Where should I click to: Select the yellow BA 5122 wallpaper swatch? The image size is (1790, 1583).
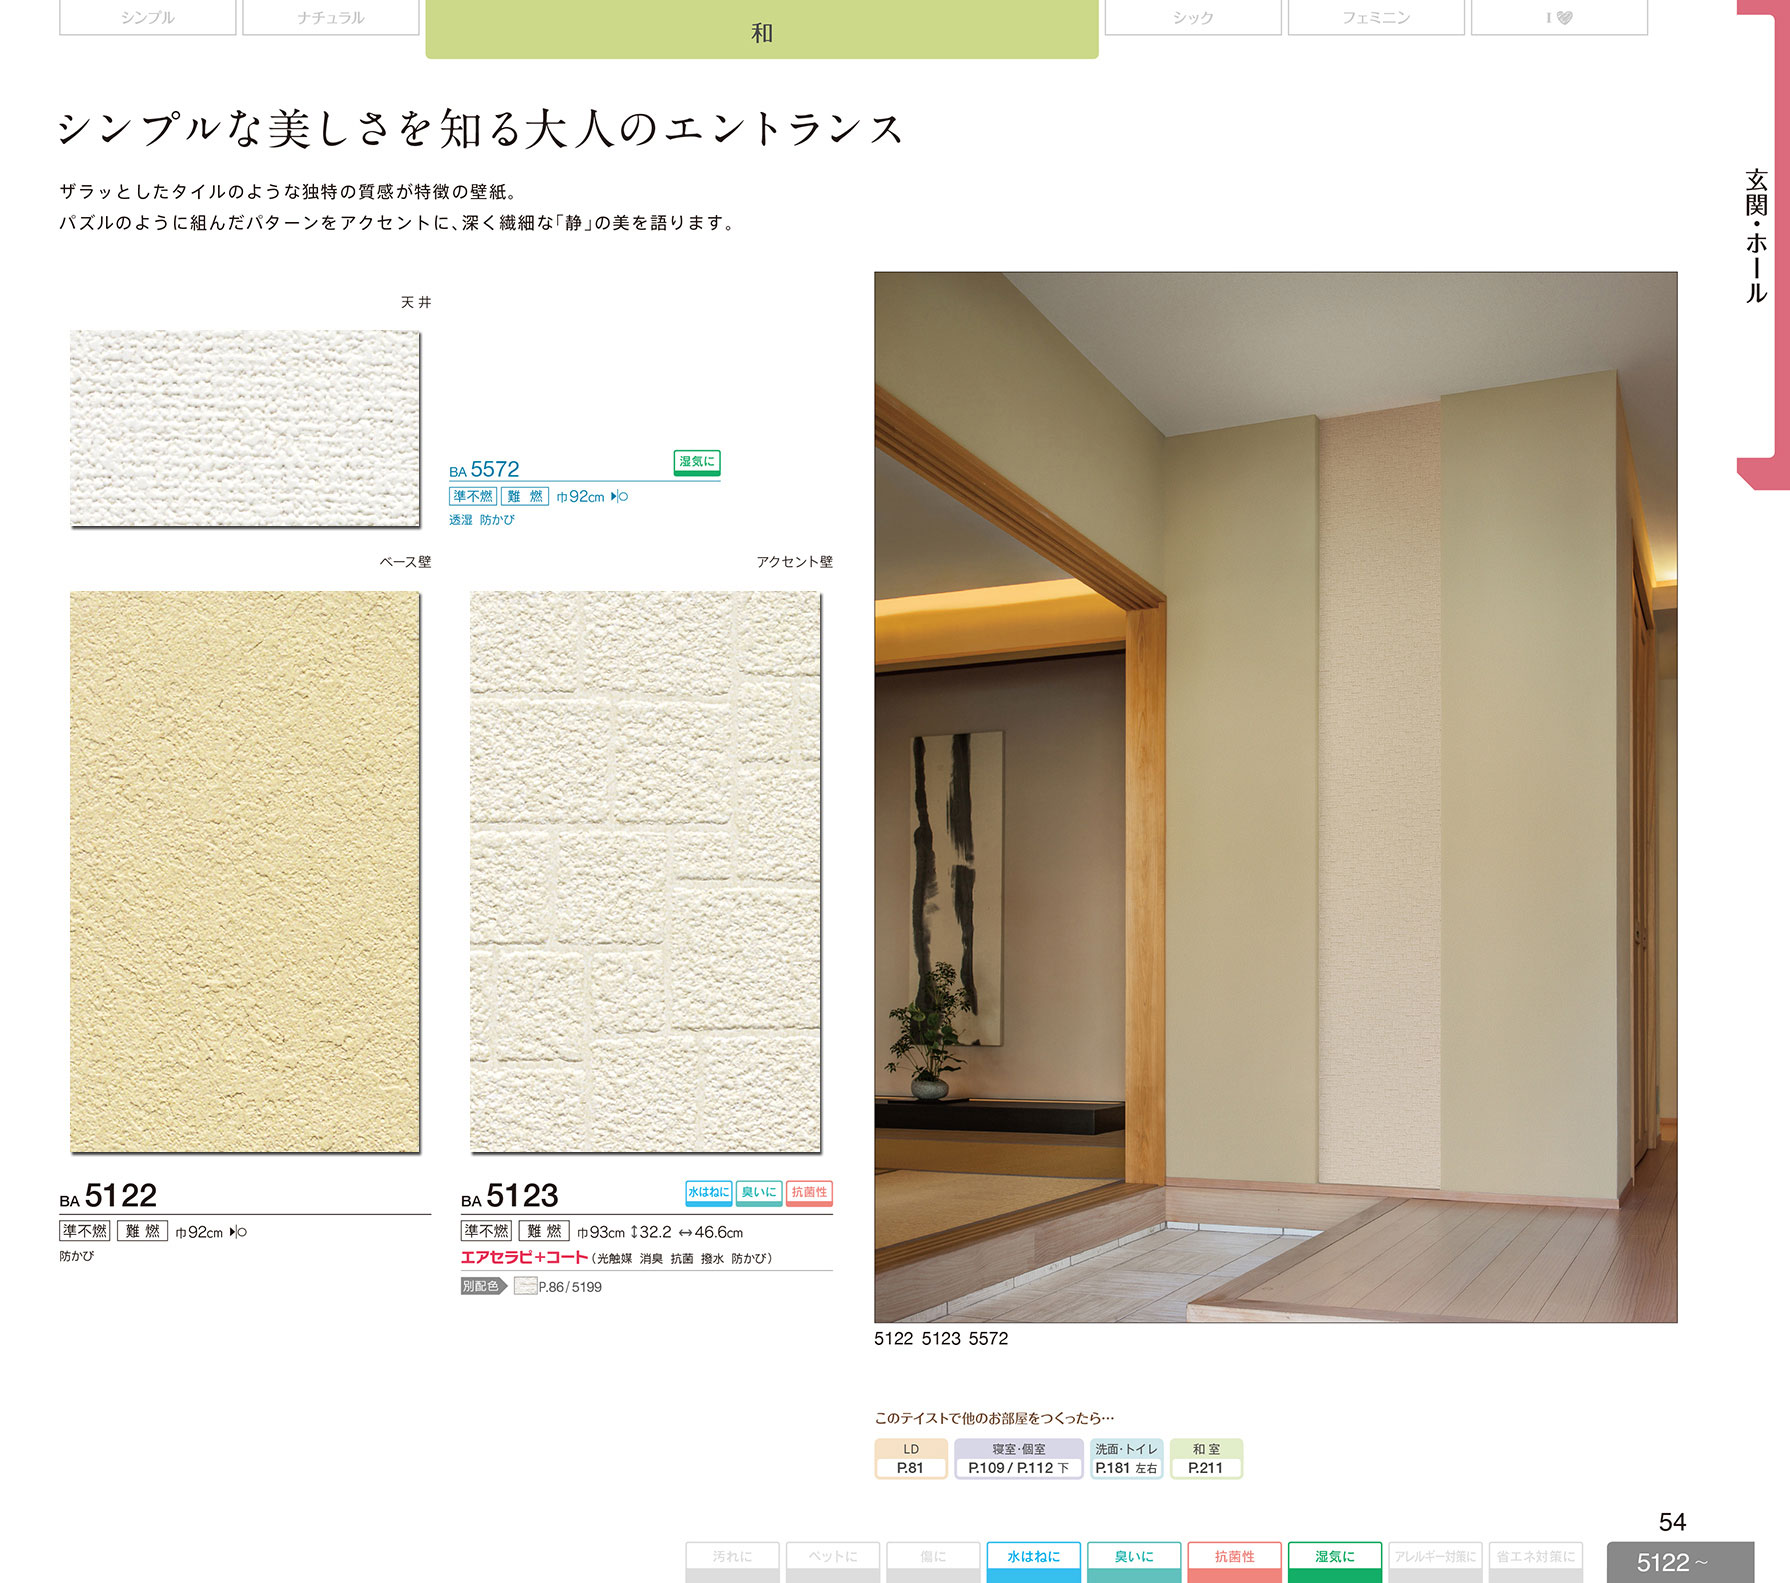[x=245, y=871]
